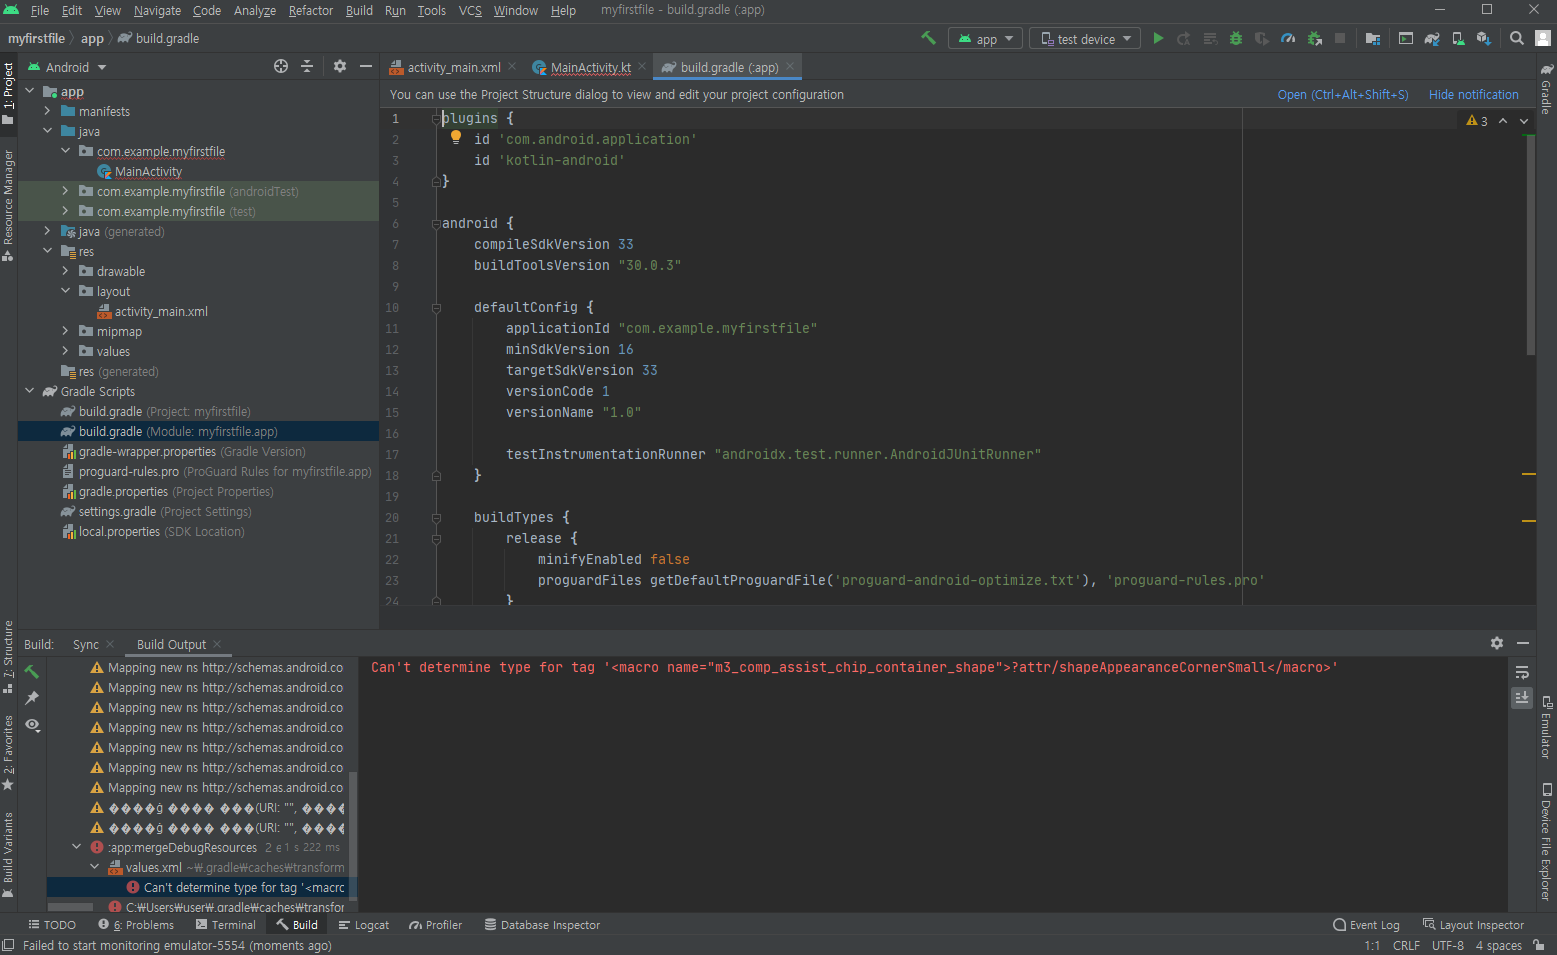Toggle the Resource Manager side panel
This screenshot has width=1557, height=955.
pos(8,205)
